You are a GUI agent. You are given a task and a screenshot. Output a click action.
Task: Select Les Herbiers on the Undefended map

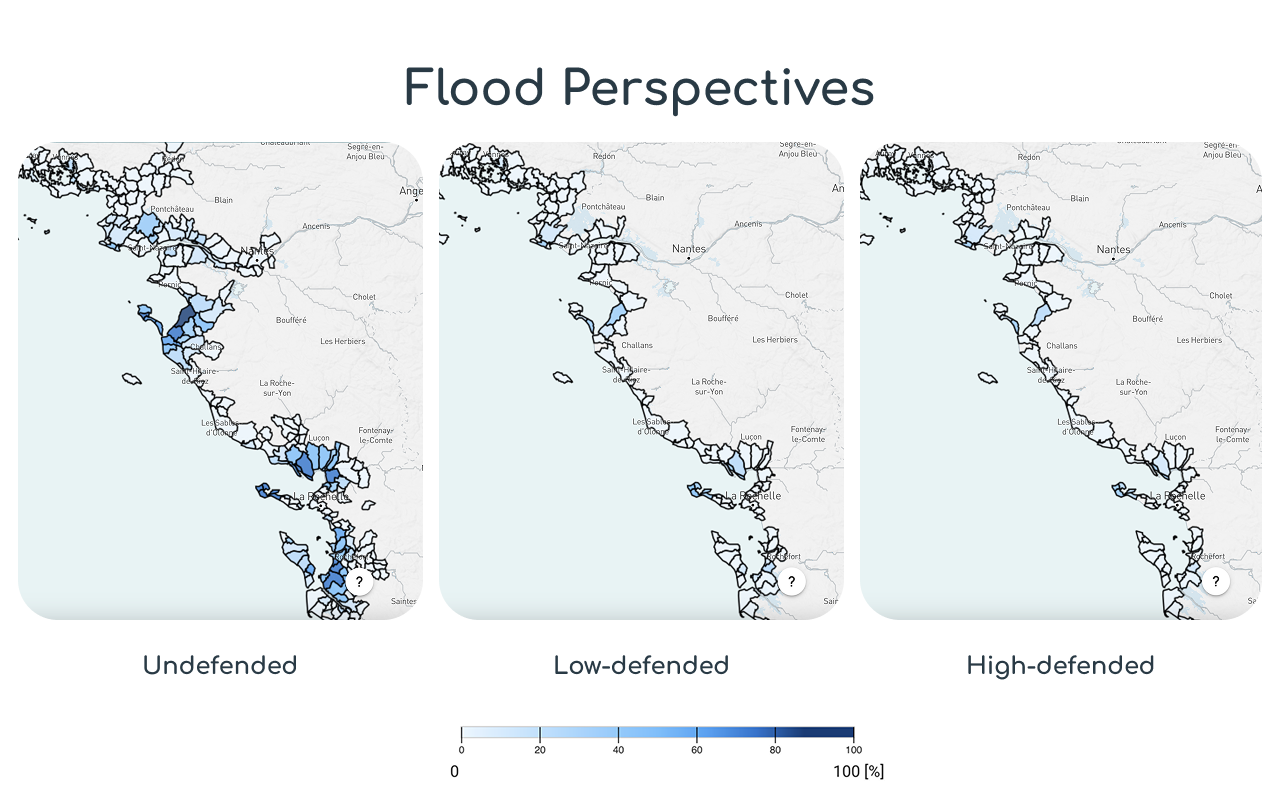342,341
